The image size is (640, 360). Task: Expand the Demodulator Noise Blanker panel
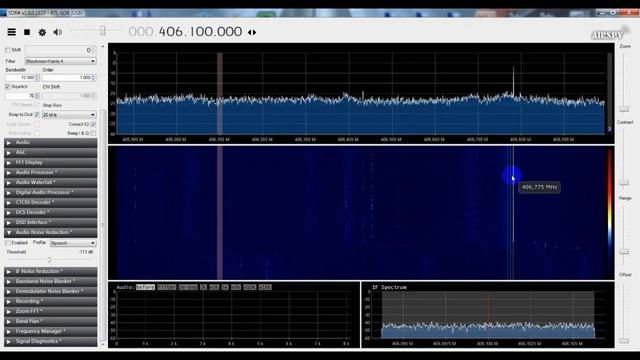[51, 291]
